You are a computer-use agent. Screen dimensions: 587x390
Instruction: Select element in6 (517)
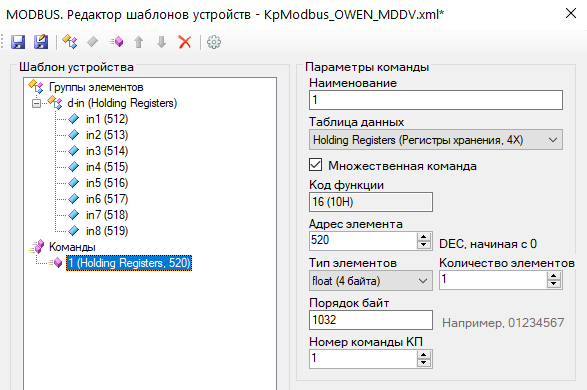coord(107,199)
